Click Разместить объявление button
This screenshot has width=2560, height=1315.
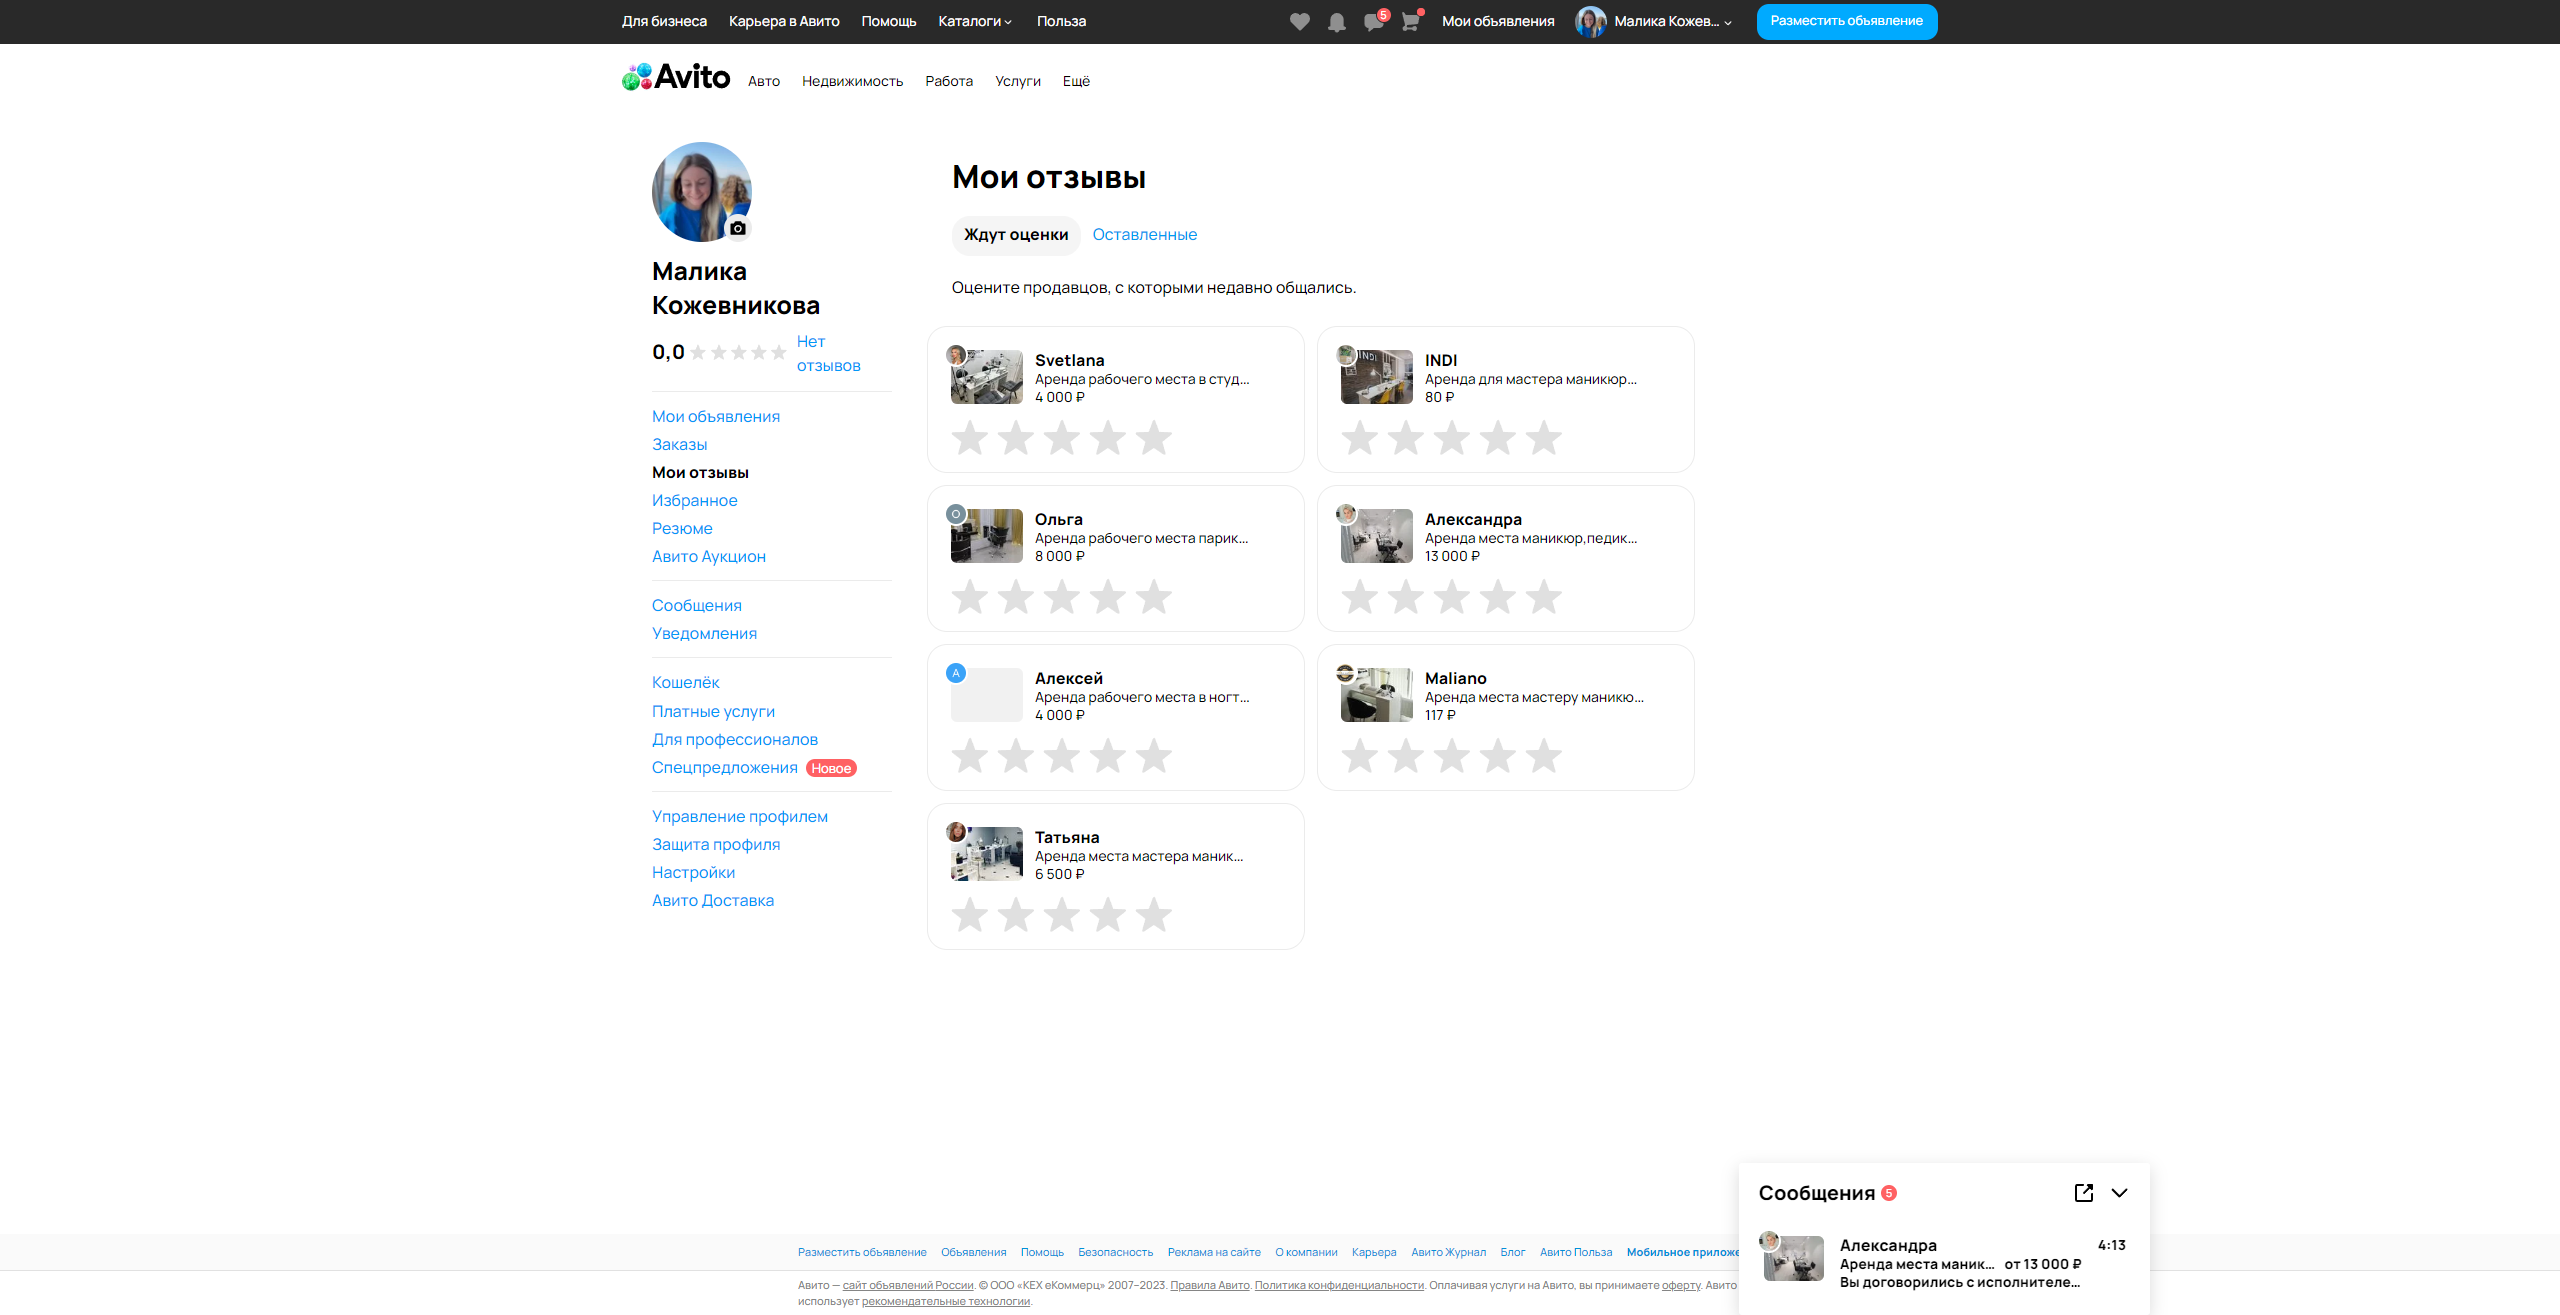[x=1846, y=21]
